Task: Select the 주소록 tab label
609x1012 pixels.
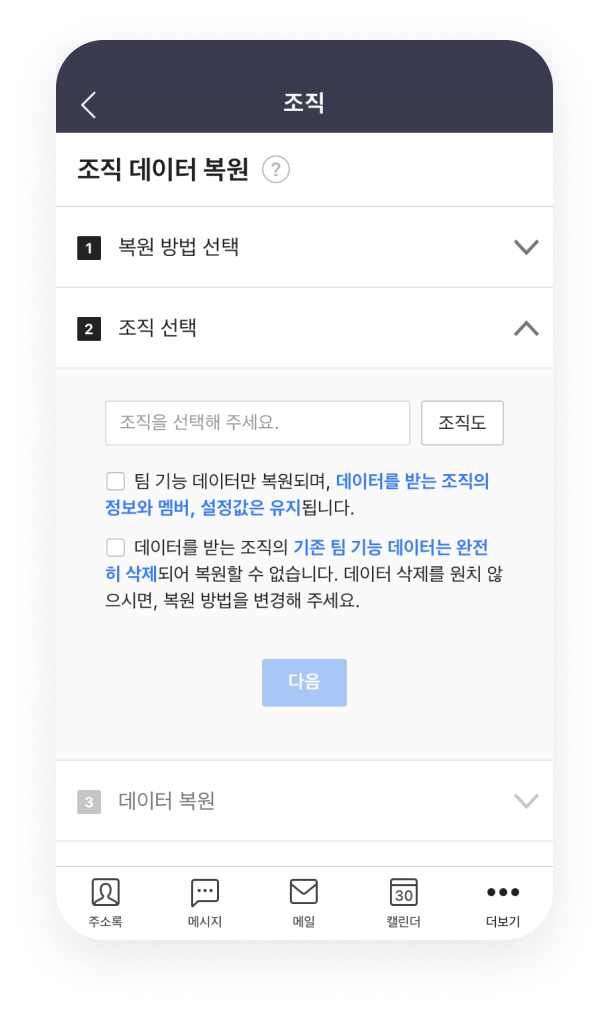Action: (106, 922)
